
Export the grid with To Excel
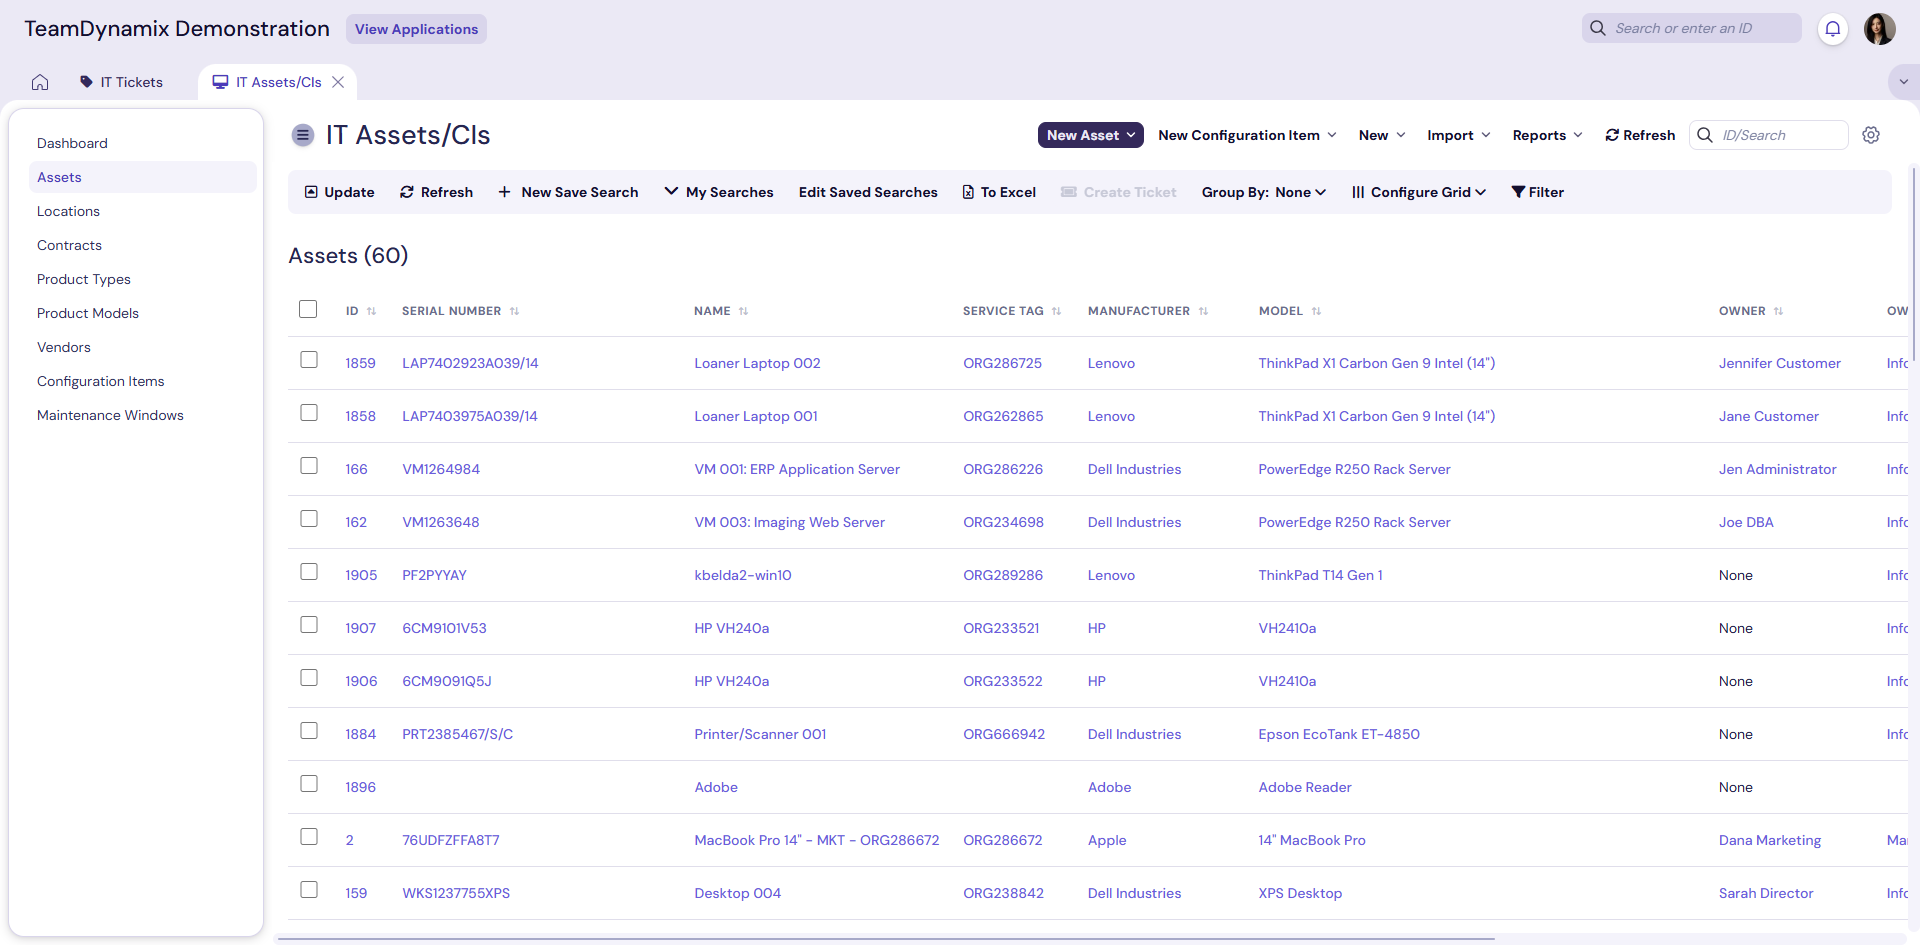pyautogui.click(x=999, y=192)
